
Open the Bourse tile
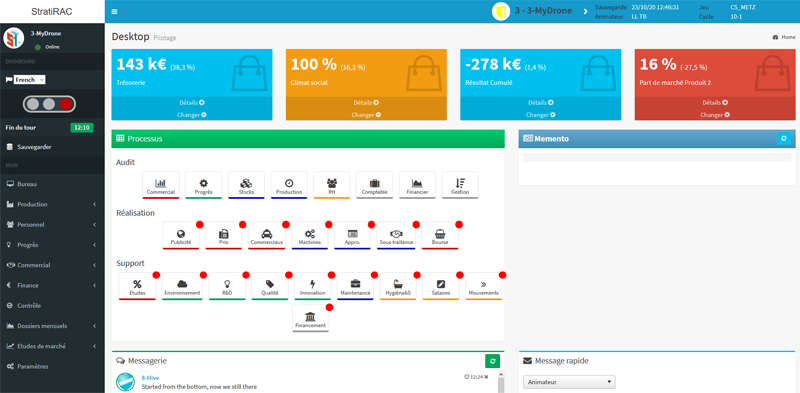click(x=440, y=236)
